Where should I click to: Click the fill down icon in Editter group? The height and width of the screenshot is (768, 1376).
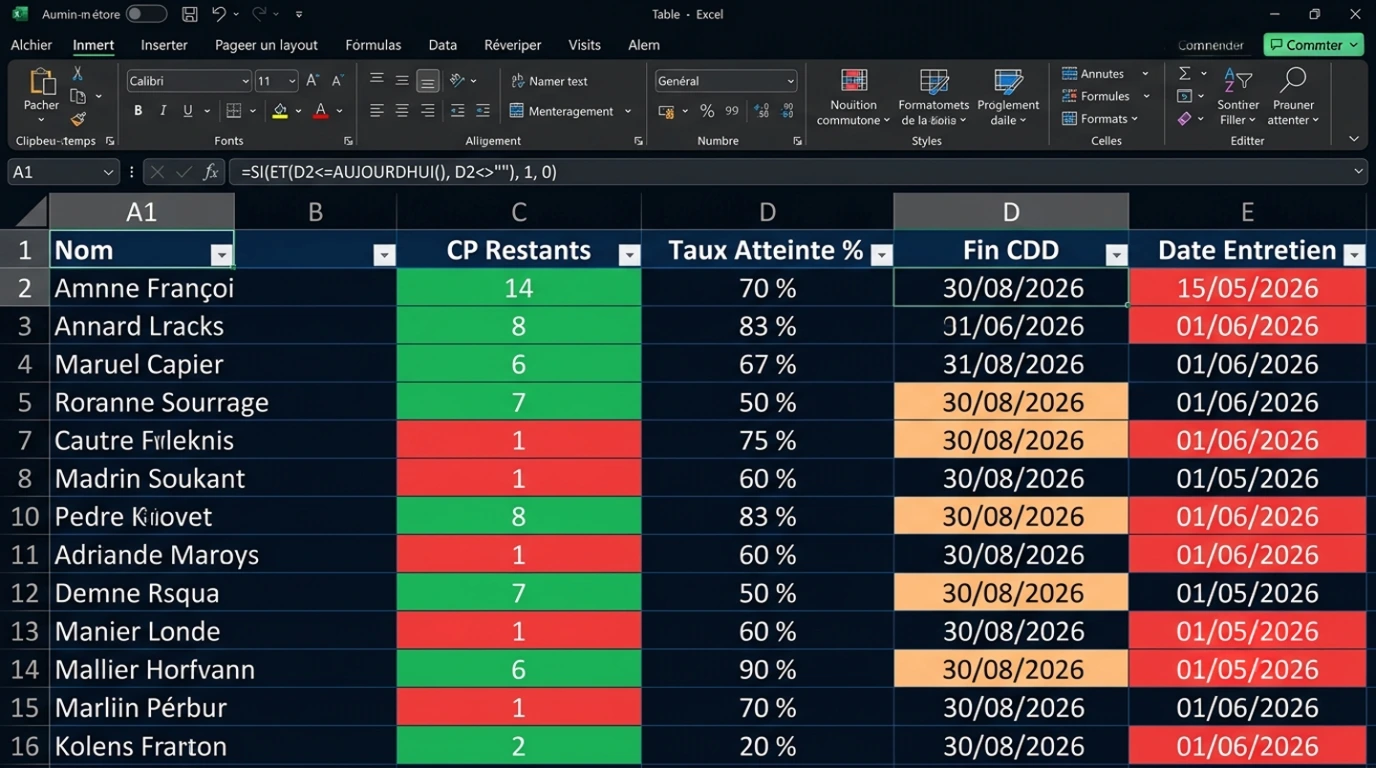(1184, 96)
